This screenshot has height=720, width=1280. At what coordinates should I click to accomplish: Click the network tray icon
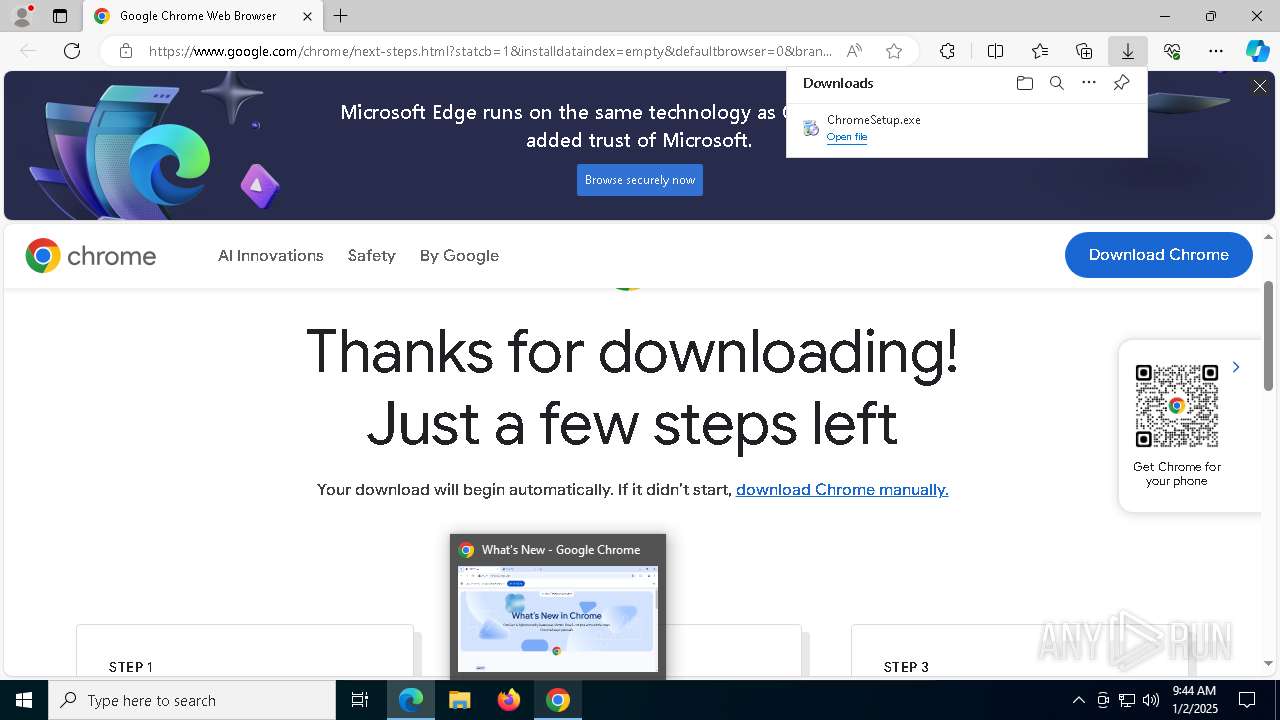click(1127, 700)
